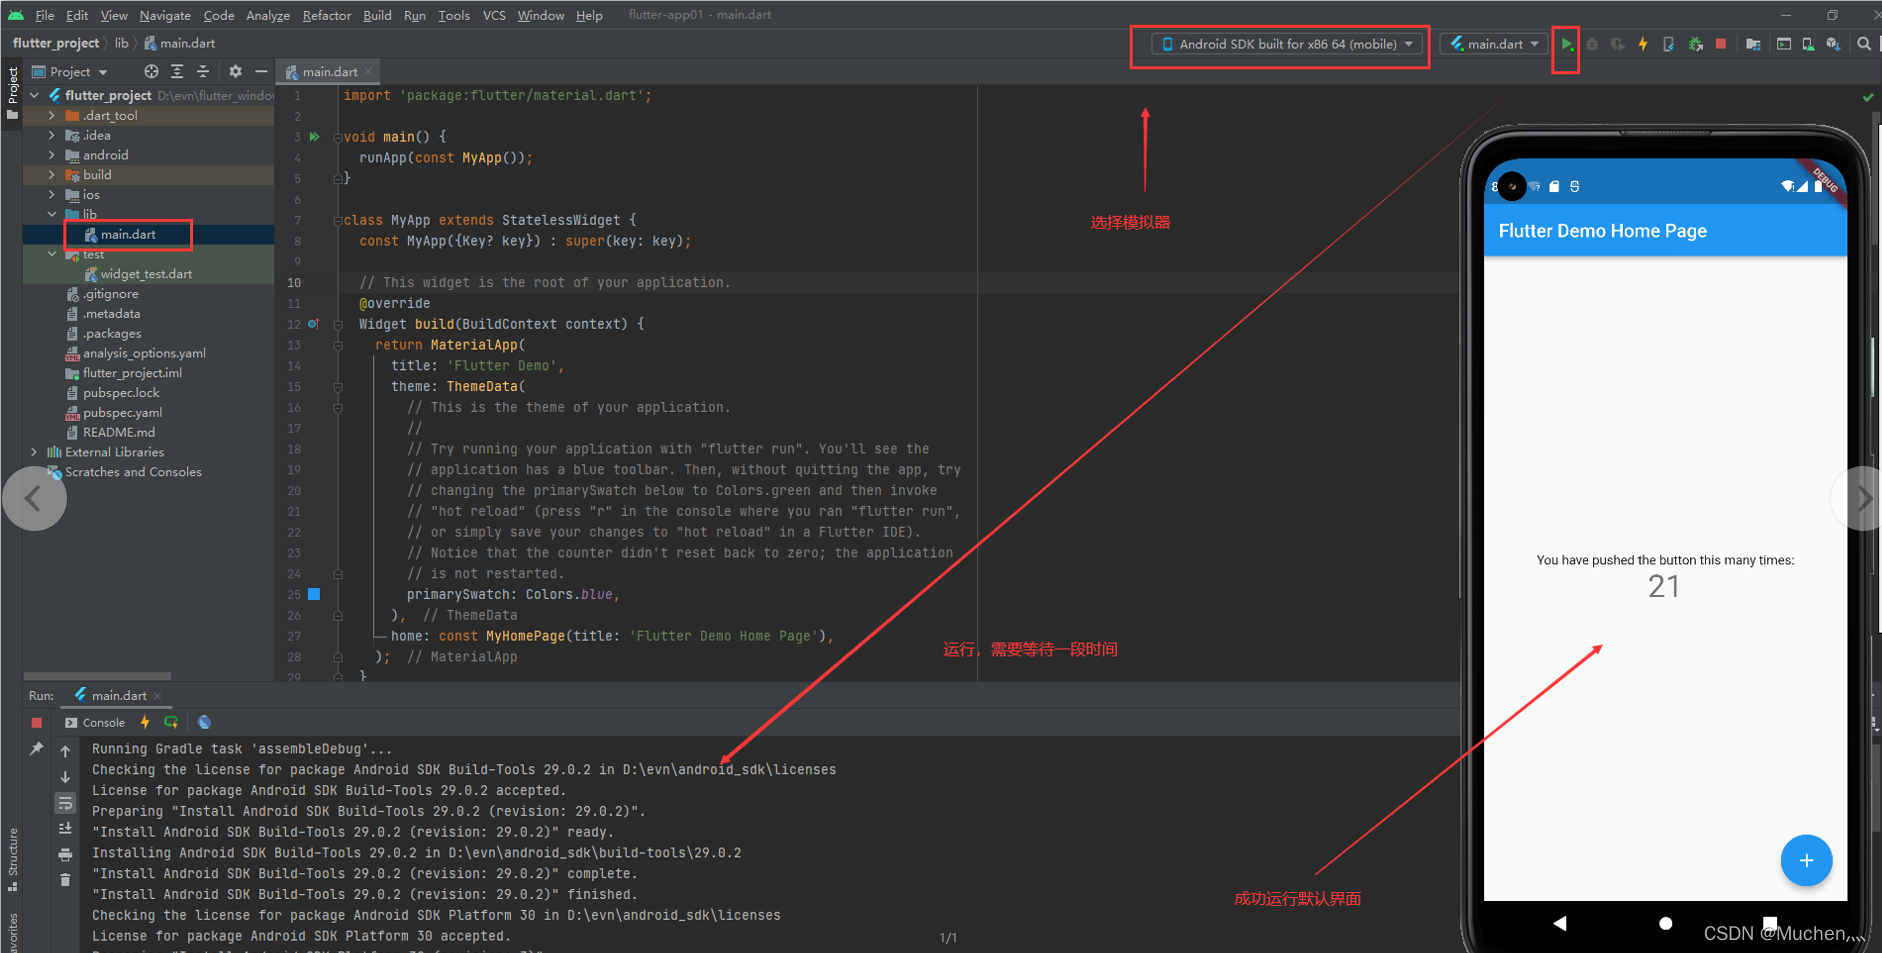Open the device selector Android SDK dropdown
The image size is (1882, 953).
coord(1287,45)
